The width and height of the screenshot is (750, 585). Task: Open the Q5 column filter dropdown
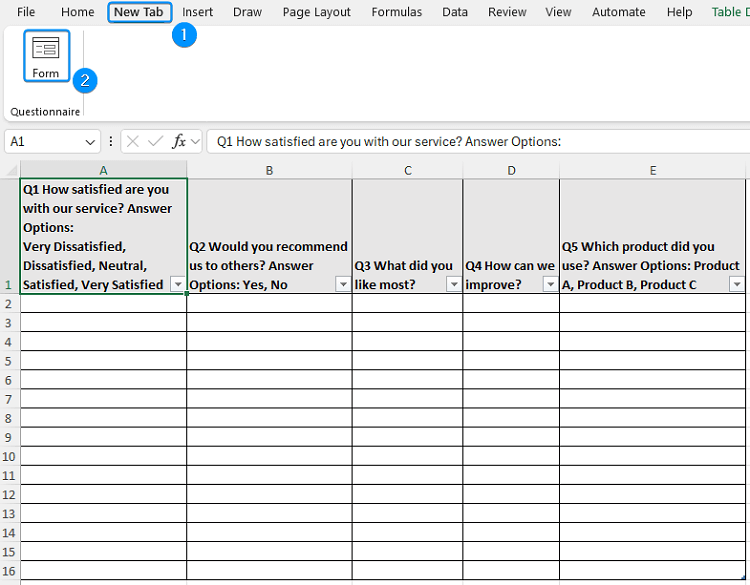737,284
